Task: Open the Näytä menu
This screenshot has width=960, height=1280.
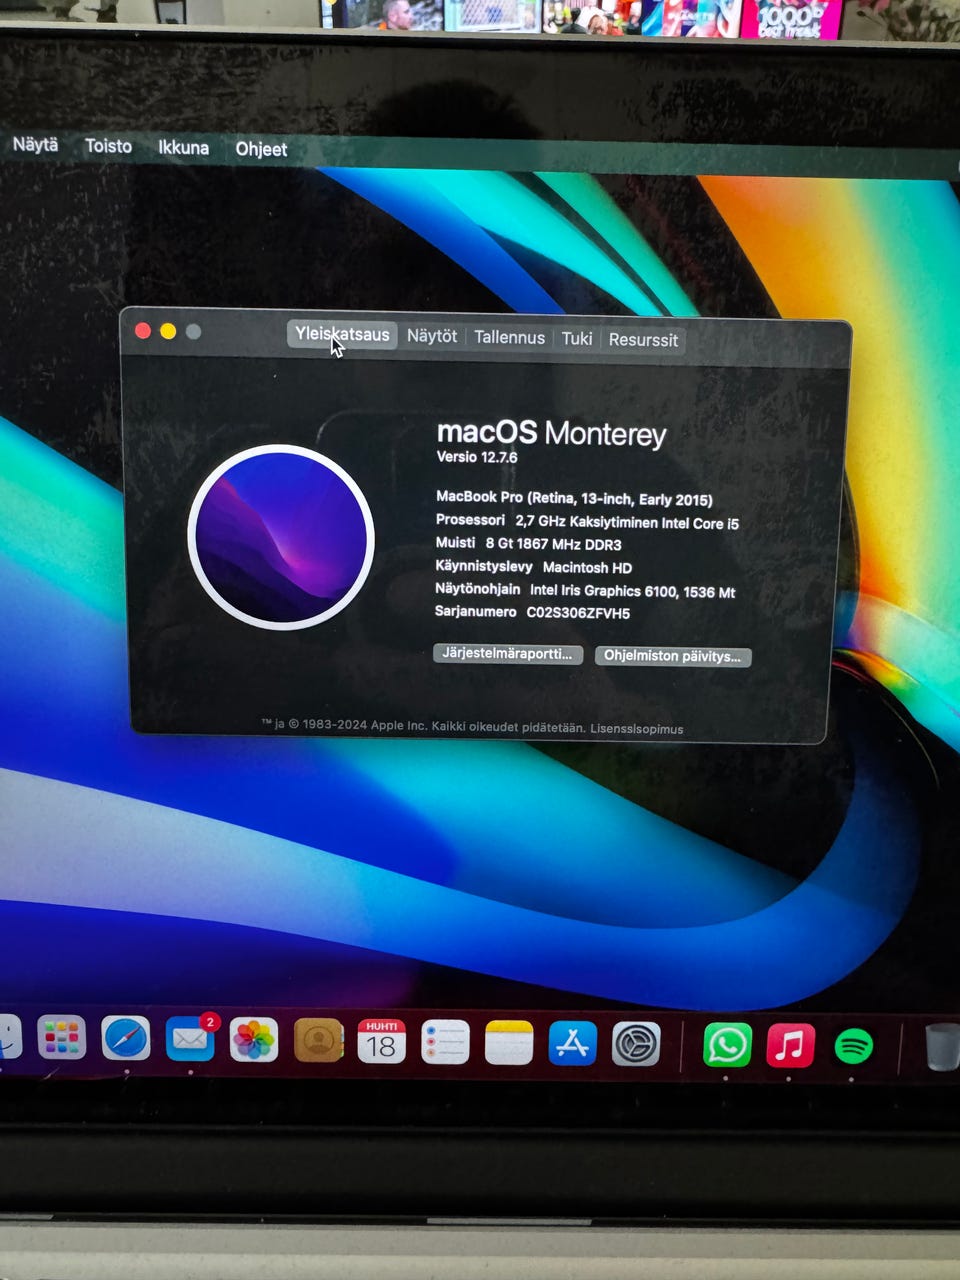Action: tap(35, 144)
